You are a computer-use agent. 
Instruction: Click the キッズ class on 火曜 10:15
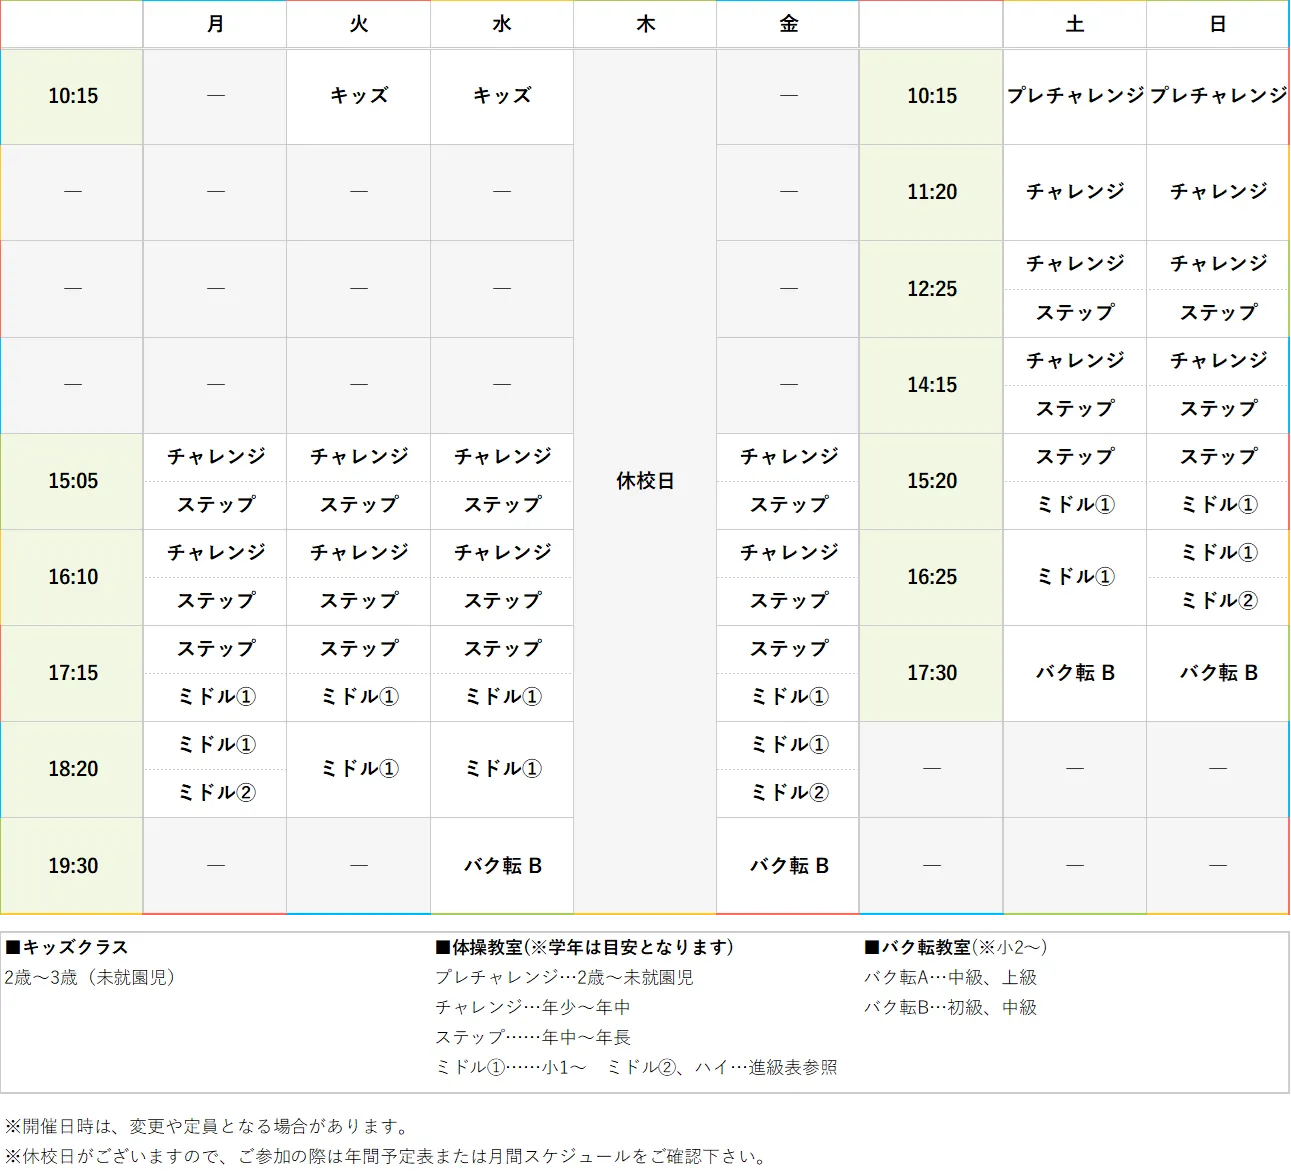click(x=357, y=97)
